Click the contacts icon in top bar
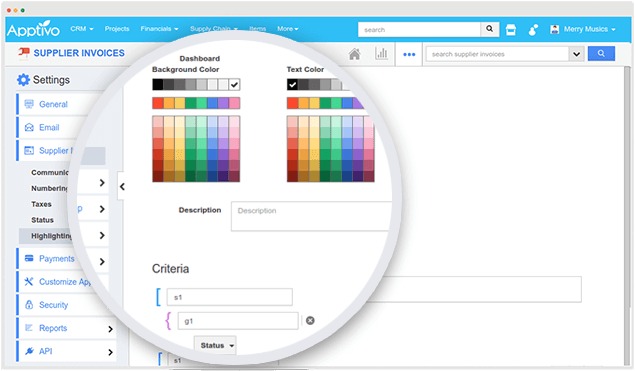 click(533, 29)
